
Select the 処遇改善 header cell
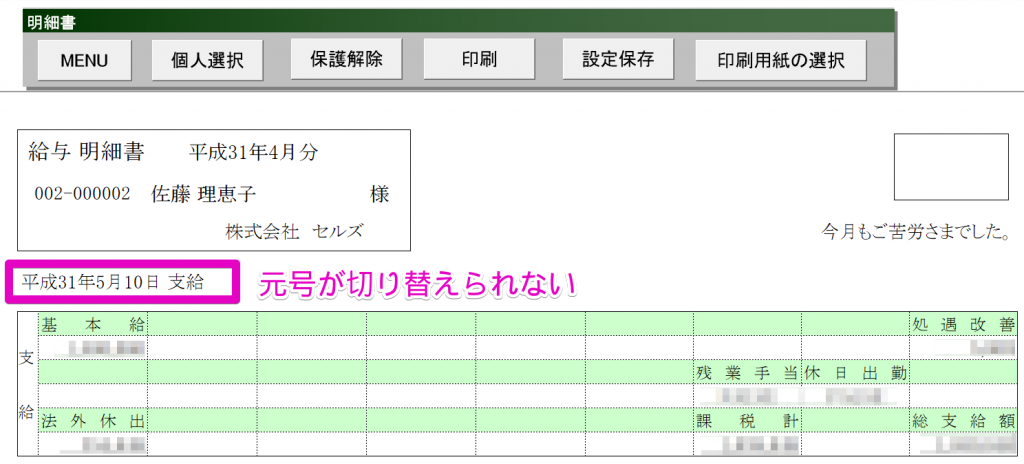pyautogui.click(x=963, y=323)
